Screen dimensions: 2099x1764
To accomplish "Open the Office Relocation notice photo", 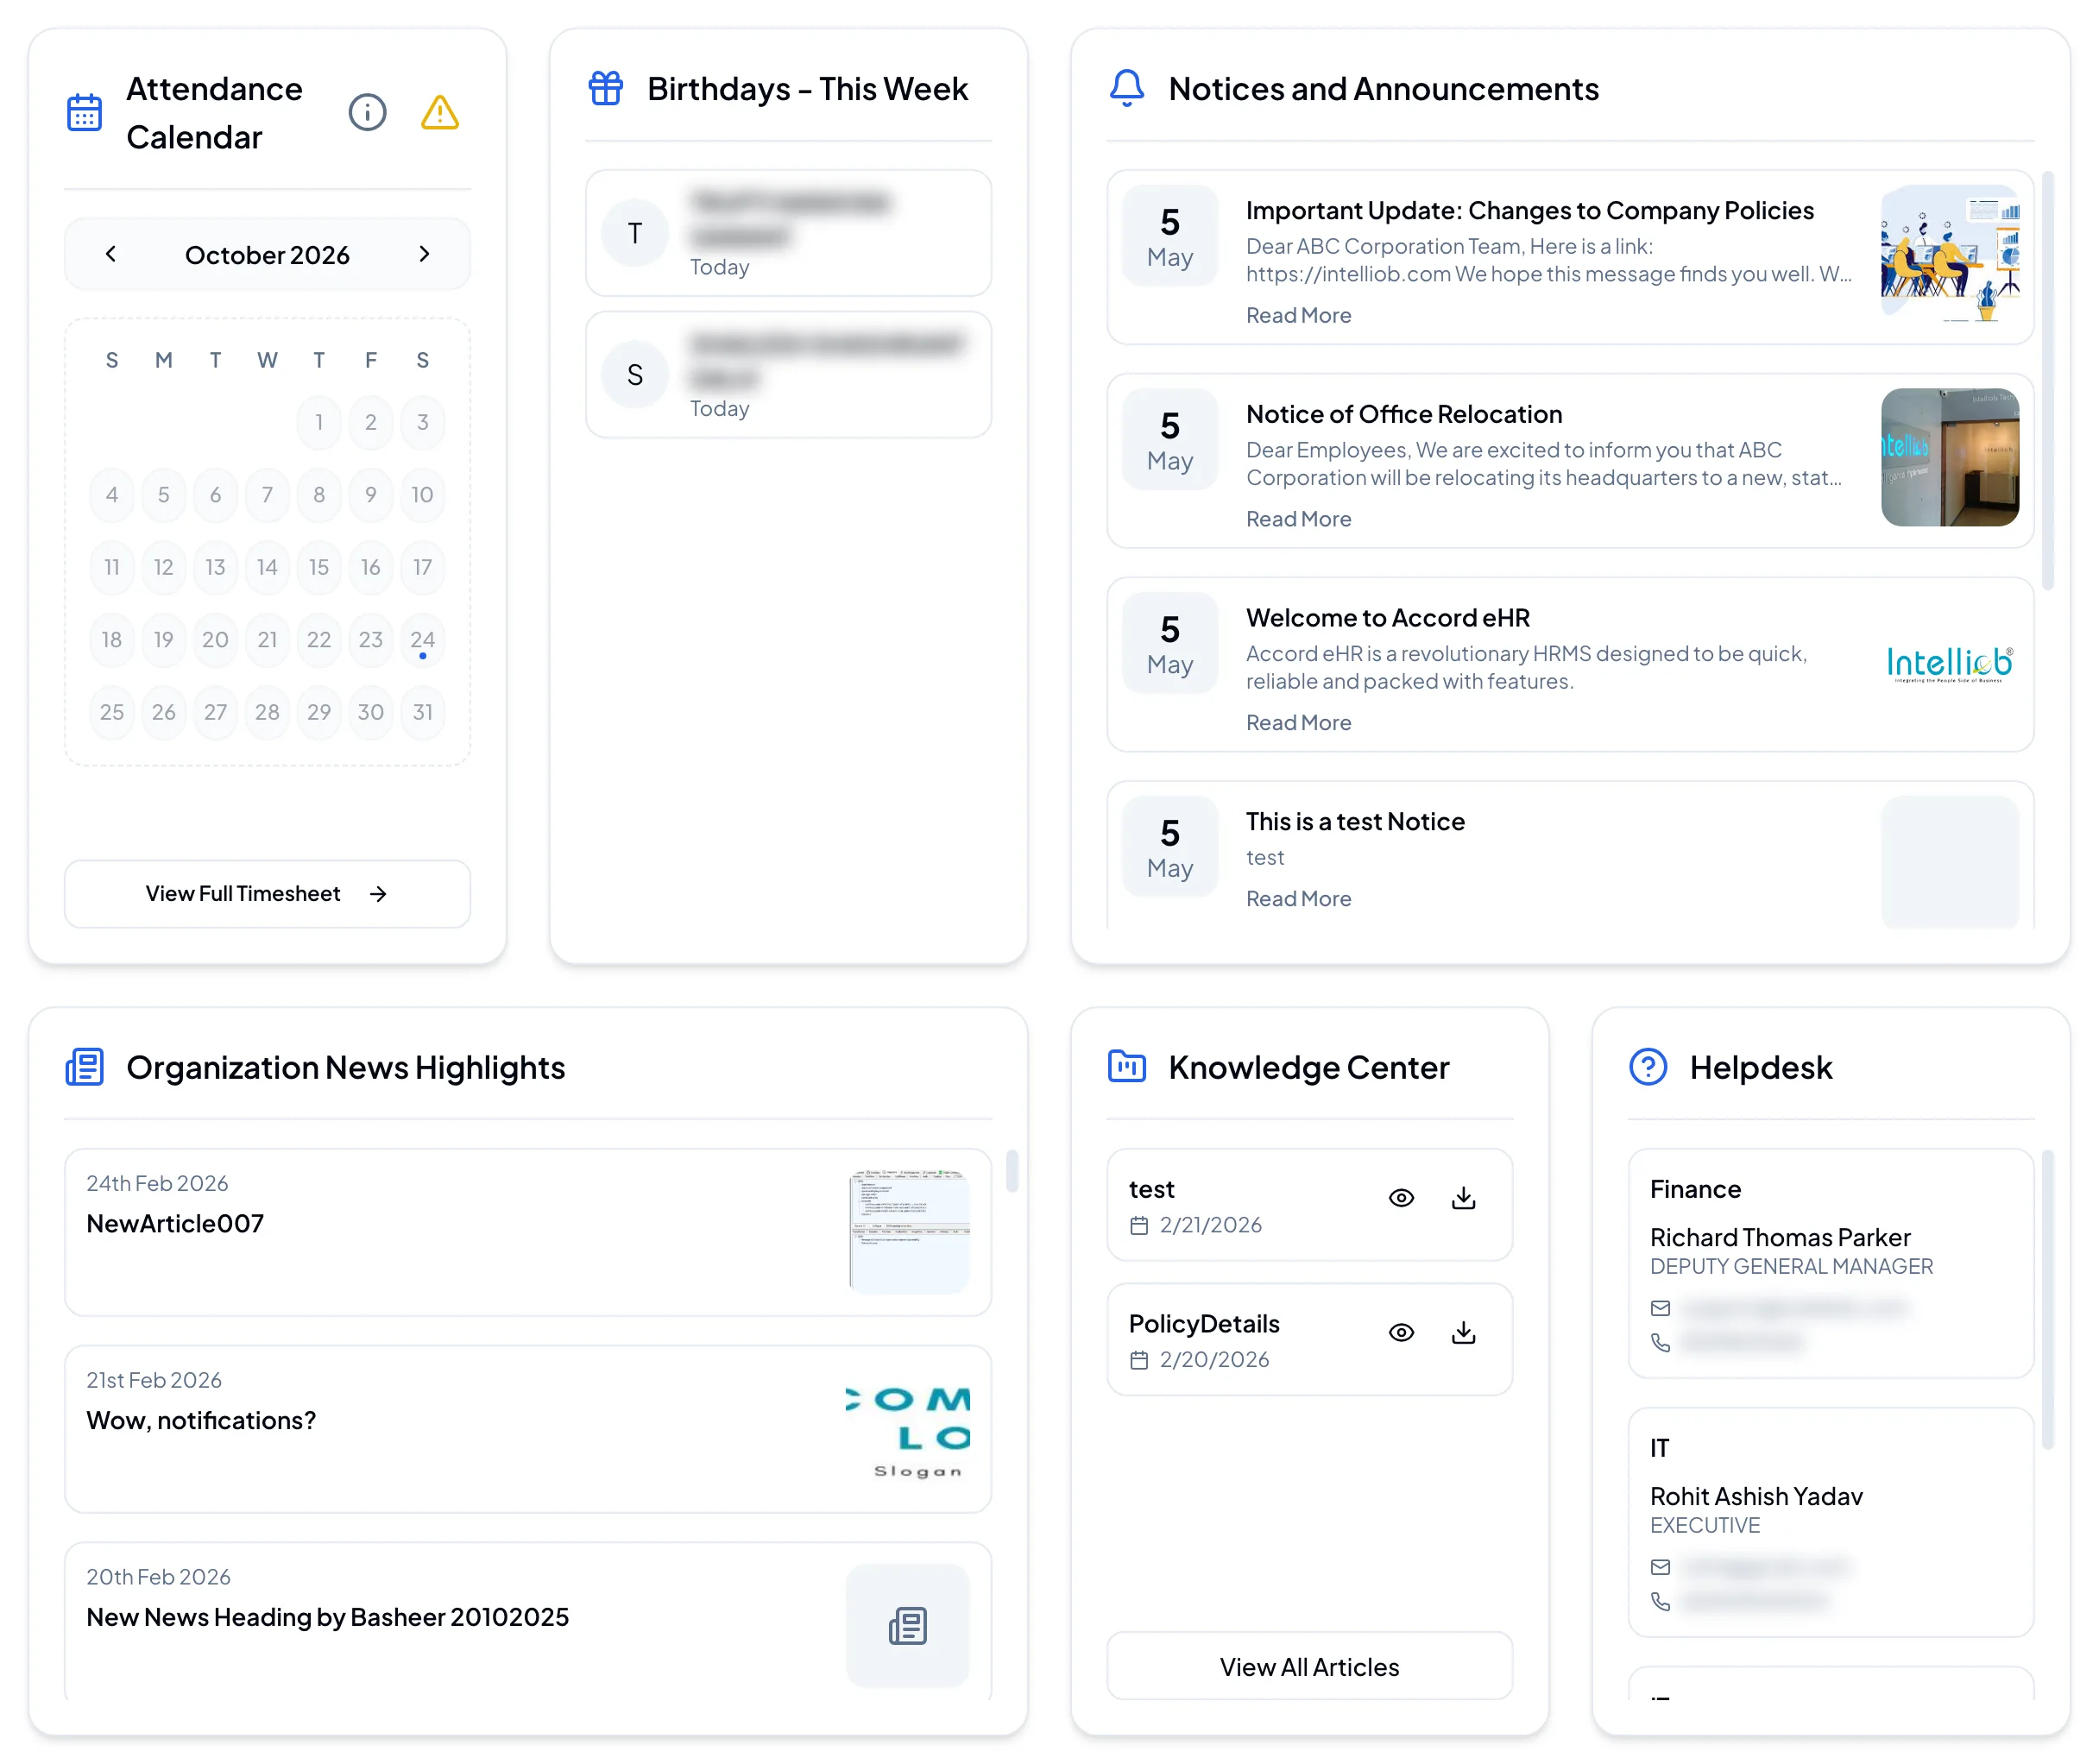I will 1950,457.
